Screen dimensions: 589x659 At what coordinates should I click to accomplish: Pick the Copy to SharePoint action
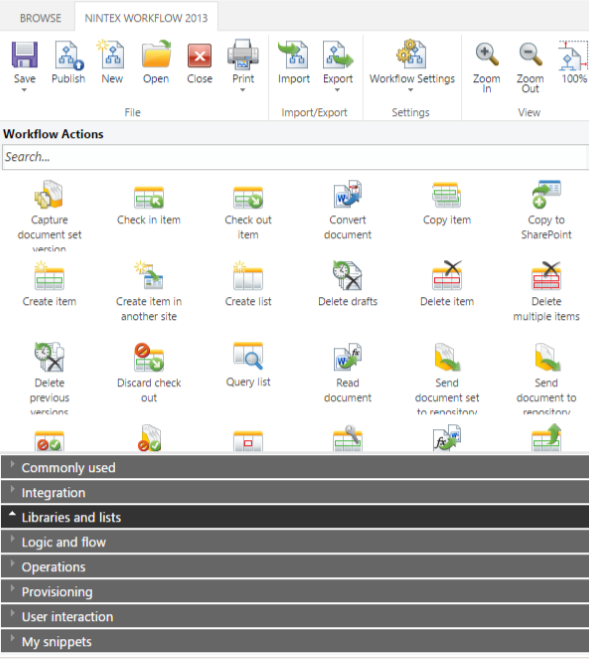(546, 210)
